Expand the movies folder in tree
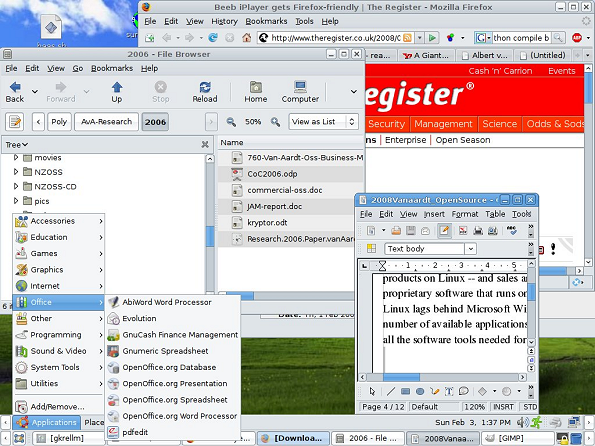 (x=16, y=157)
